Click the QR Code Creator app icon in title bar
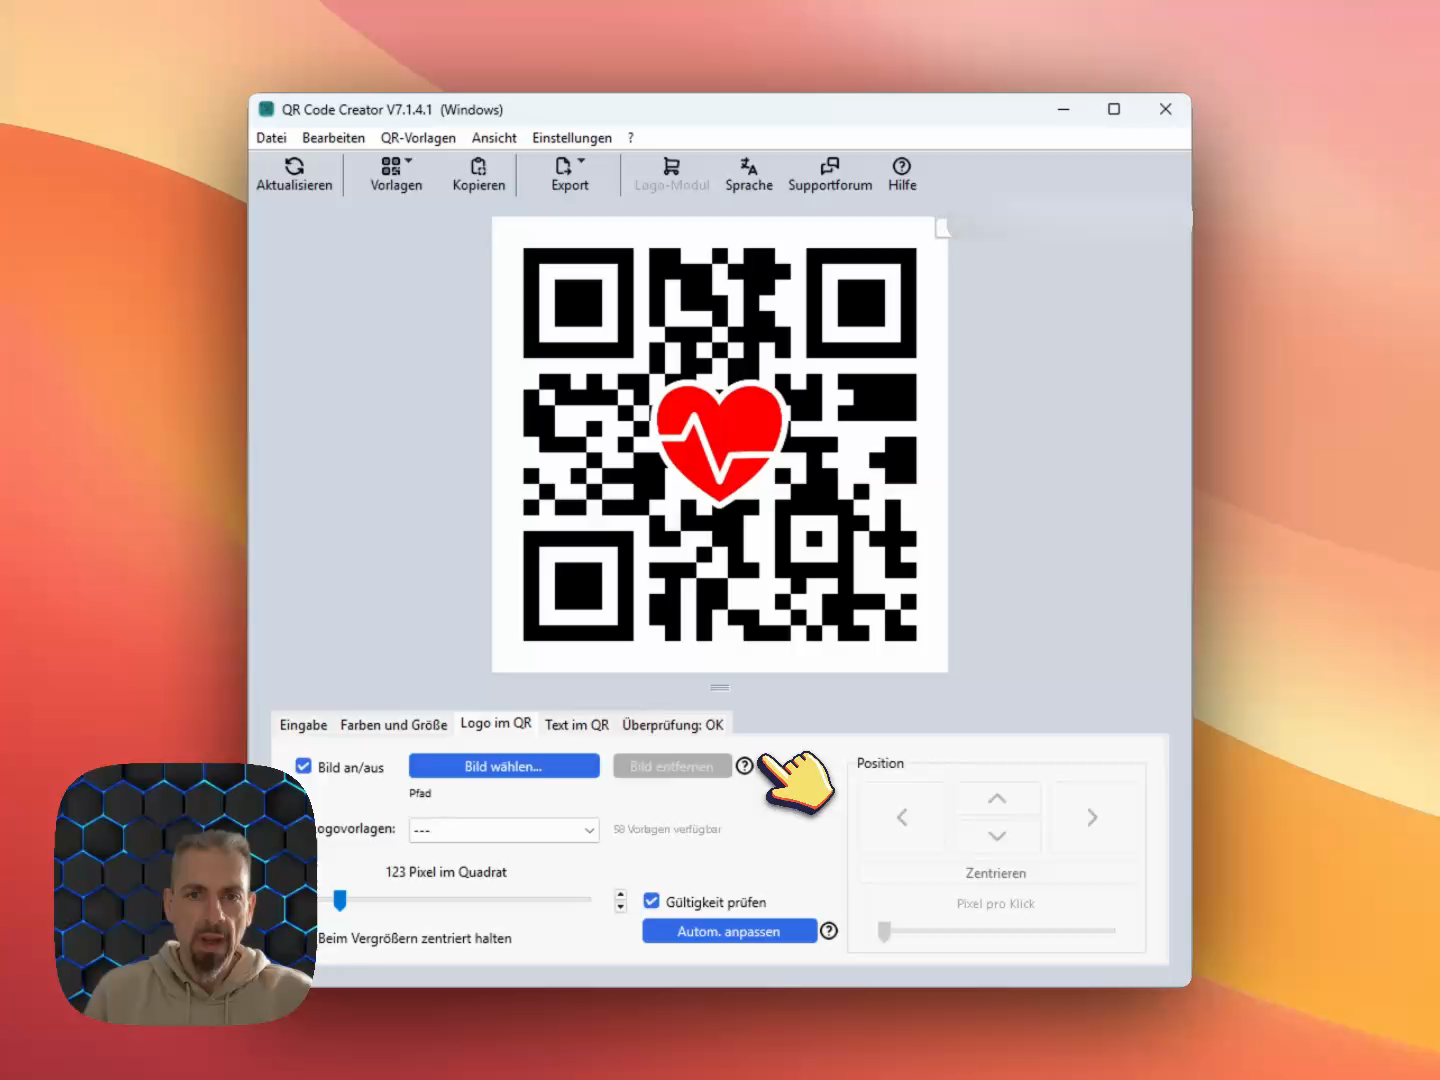1440x1080 pixels. 267,109
